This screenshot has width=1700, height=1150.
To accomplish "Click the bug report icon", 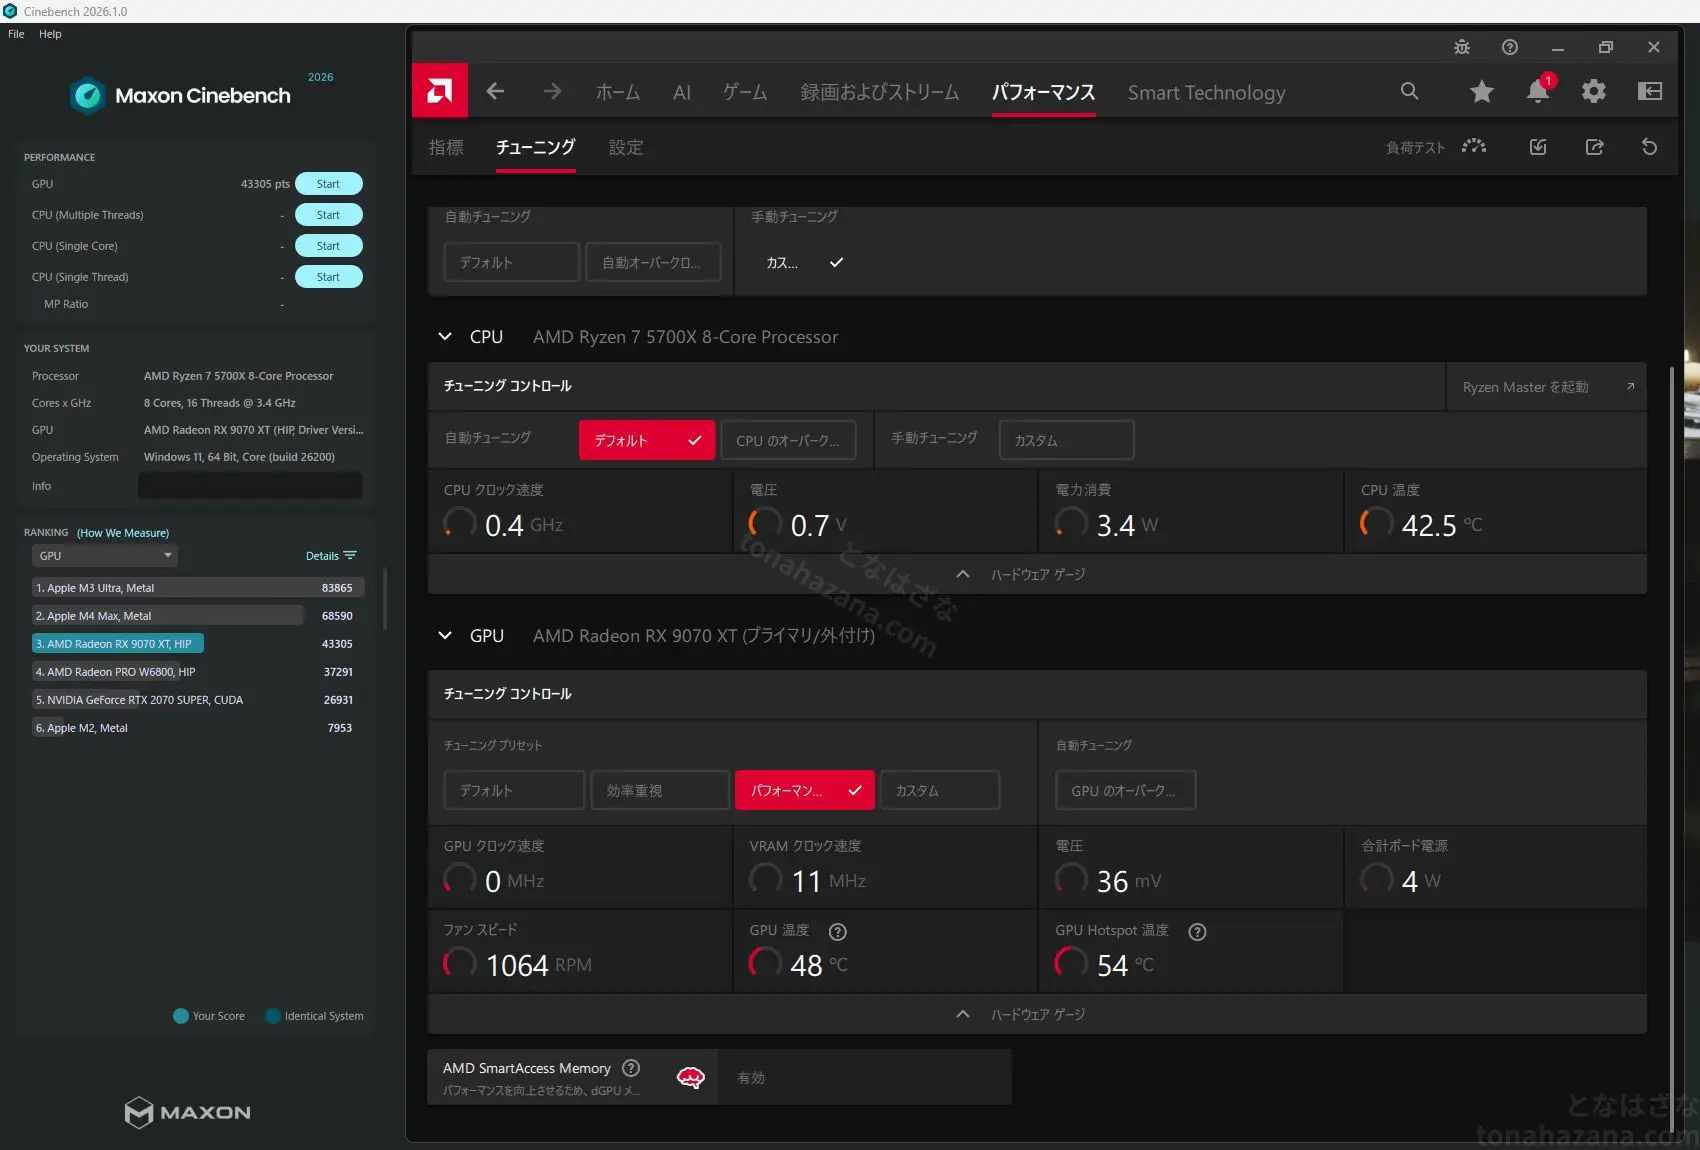I will [x=1462, y=47].
